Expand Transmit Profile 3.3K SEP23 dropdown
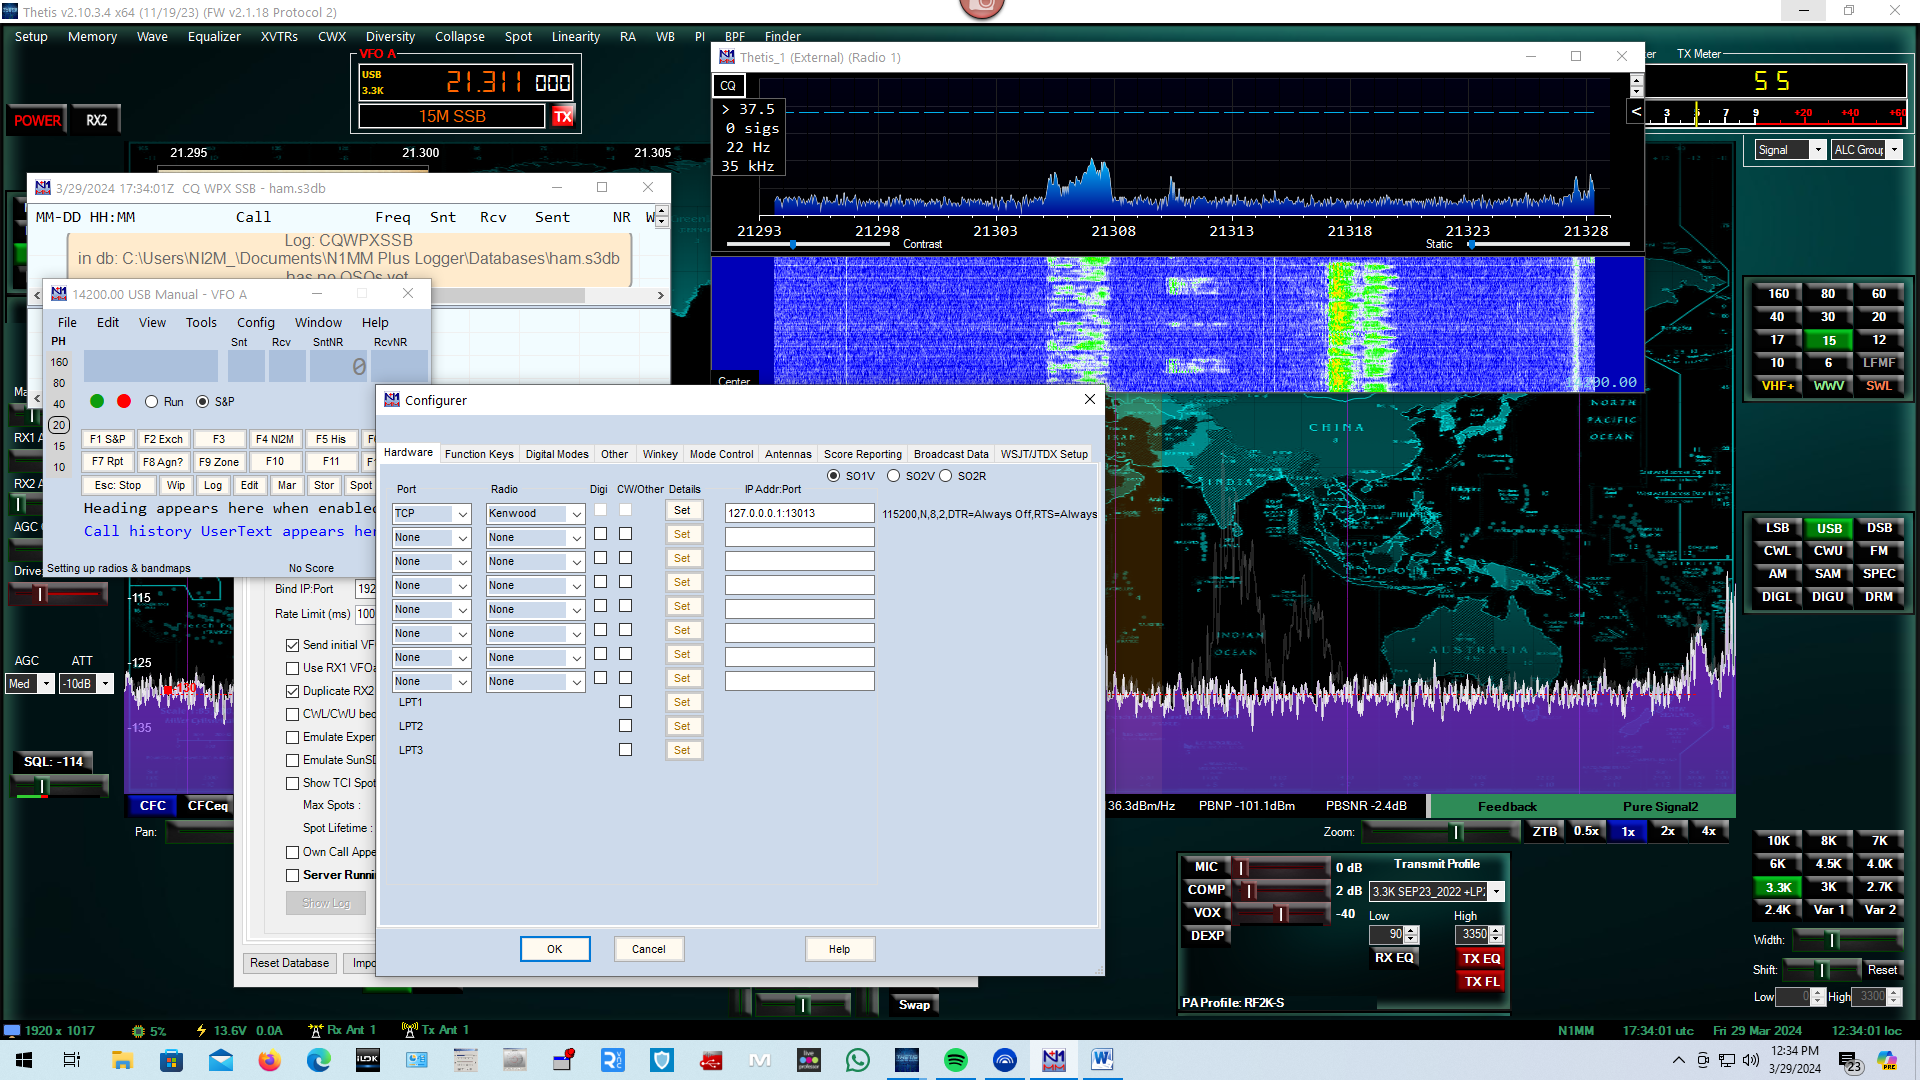Viewport: 1920px width, 1080px height. pos(1497,892)
